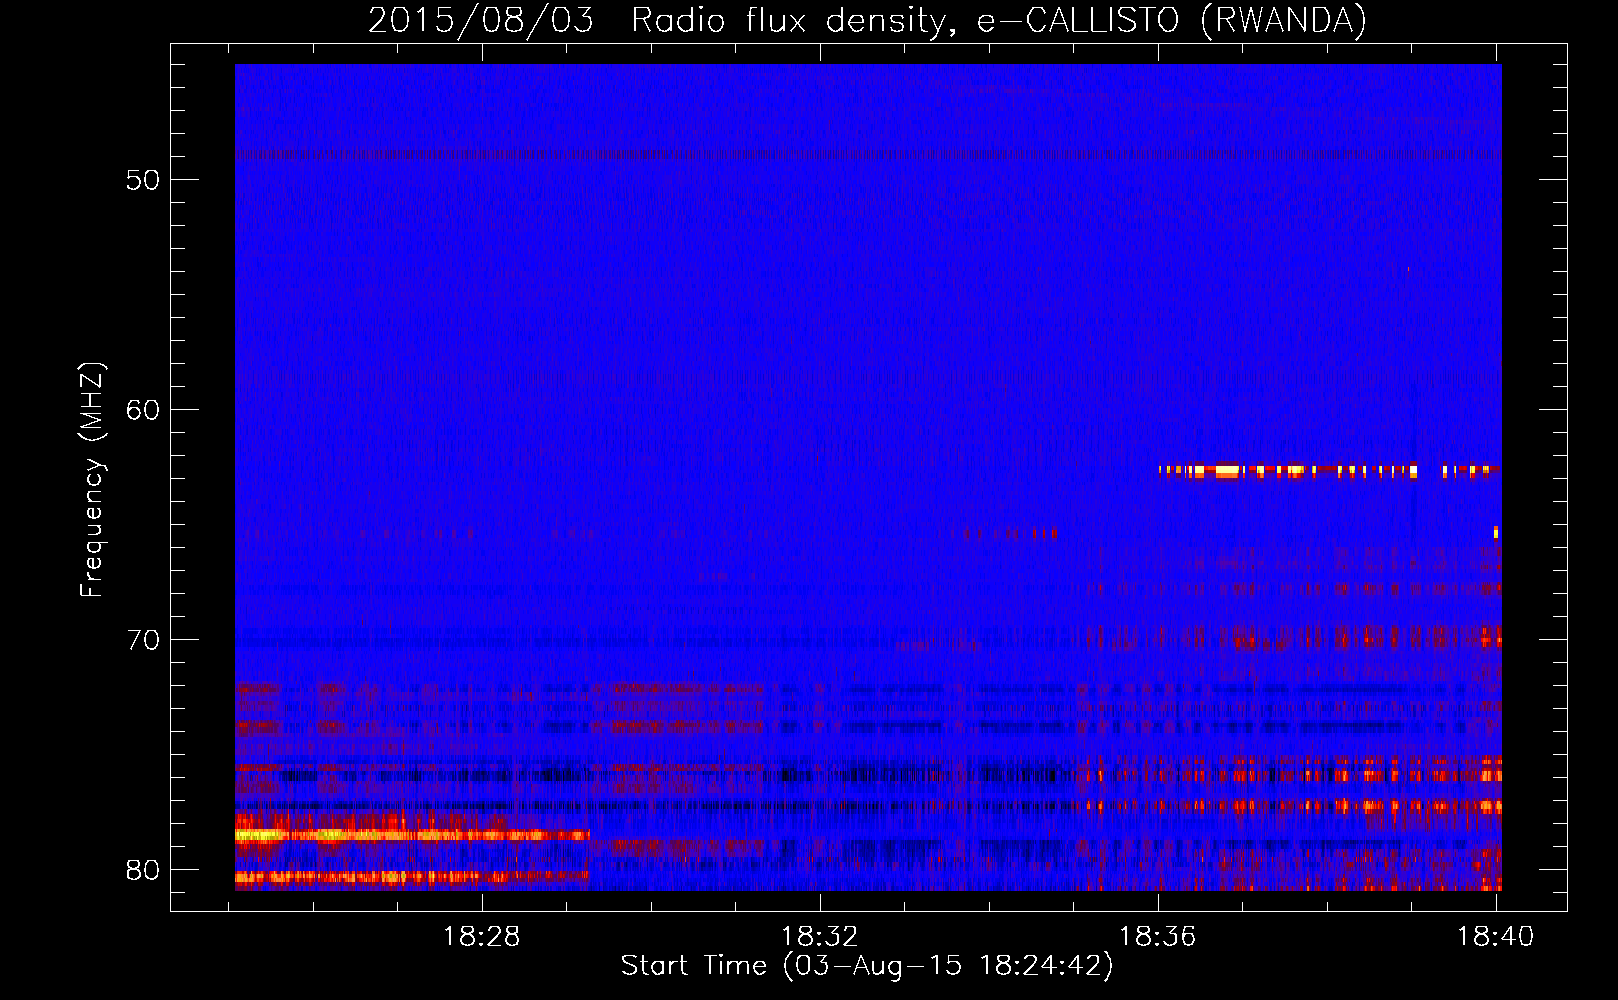Click the "Start Time (03-Aug-15 18:24:42)" label
Screen dimensions: 1618x1000
[x=867, y=966]
